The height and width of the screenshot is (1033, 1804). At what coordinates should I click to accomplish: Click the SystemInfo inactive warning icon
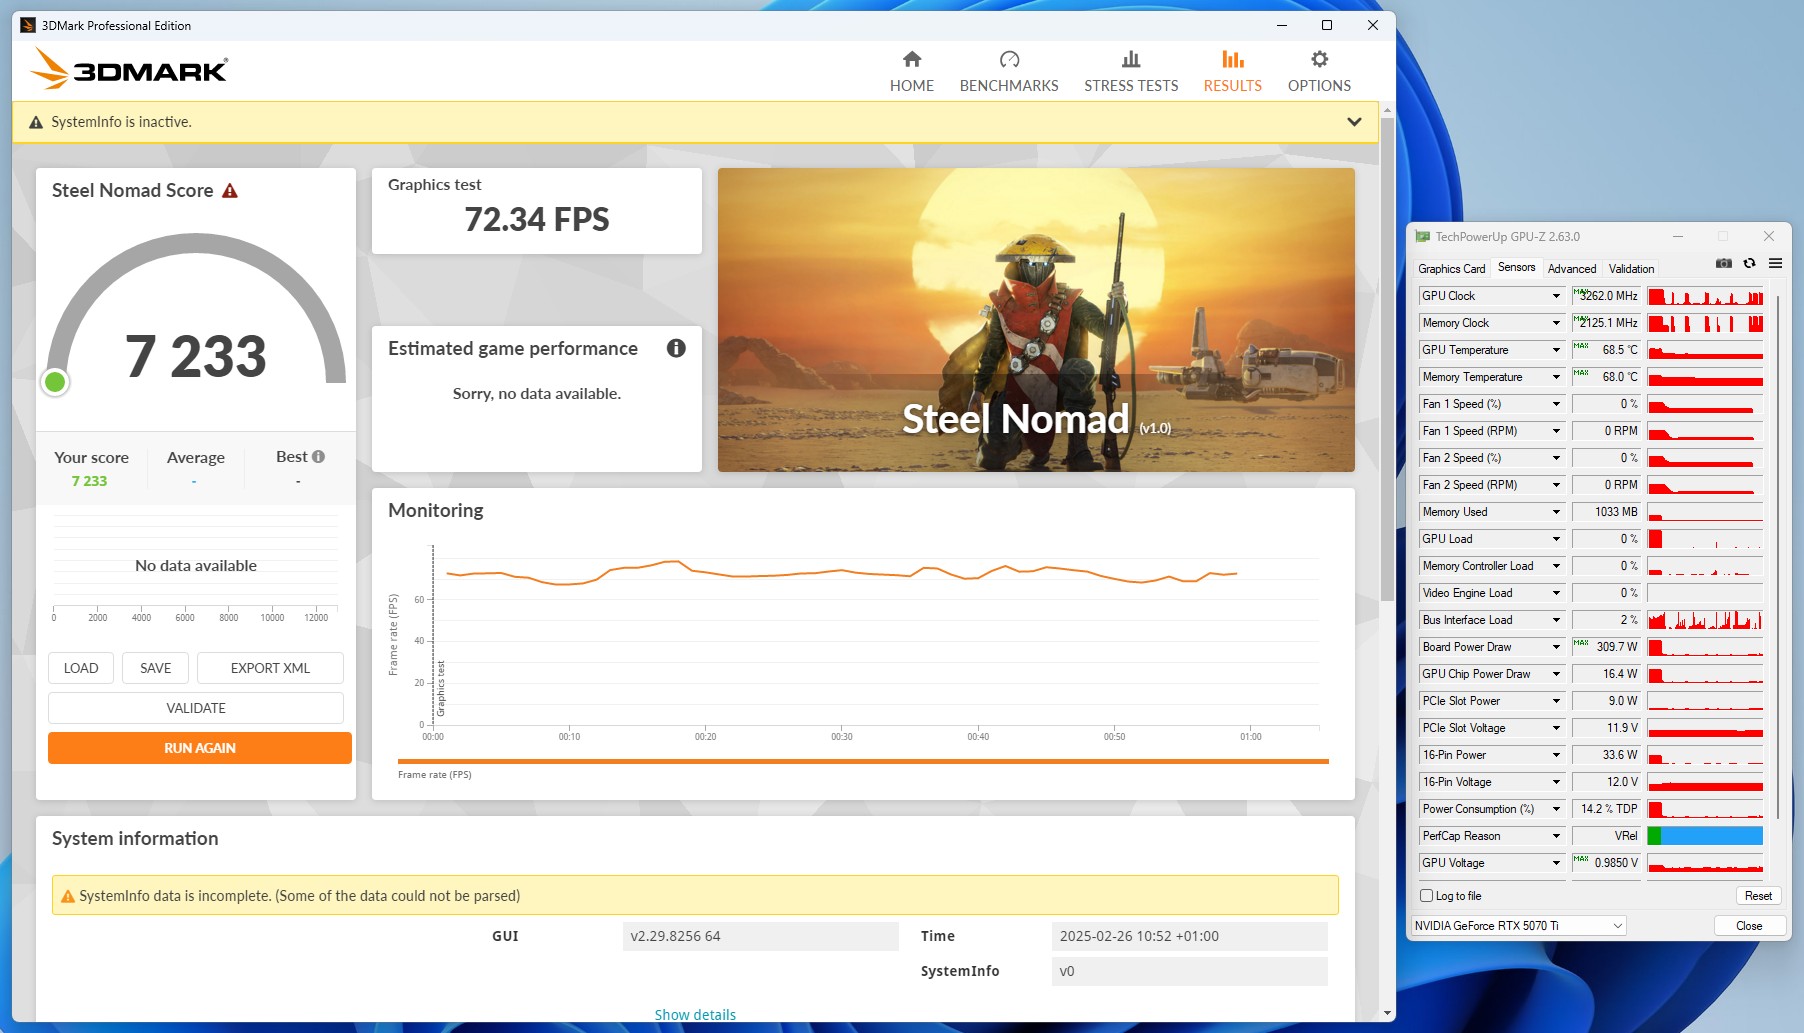click(x=36, y=122)
